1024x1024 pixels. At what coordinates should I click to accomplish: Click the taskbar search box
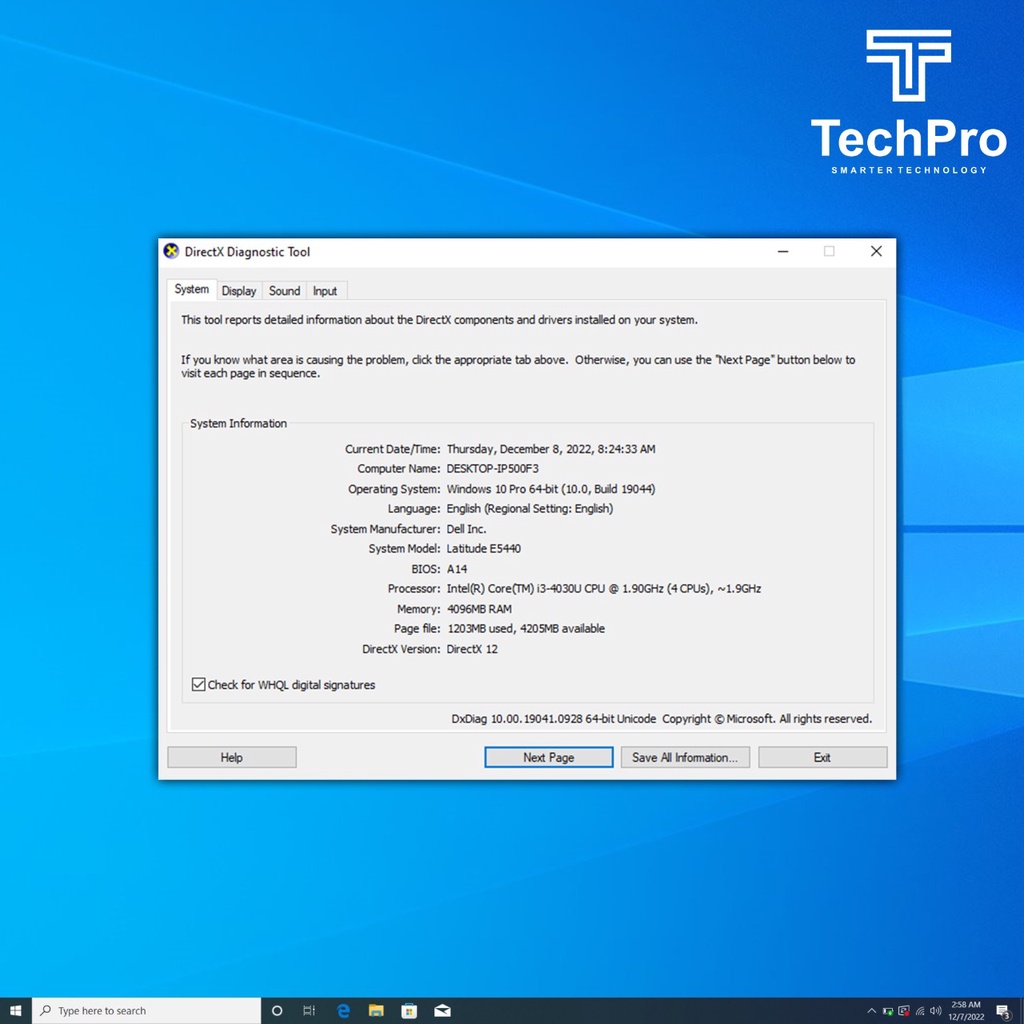point(145,1010)
